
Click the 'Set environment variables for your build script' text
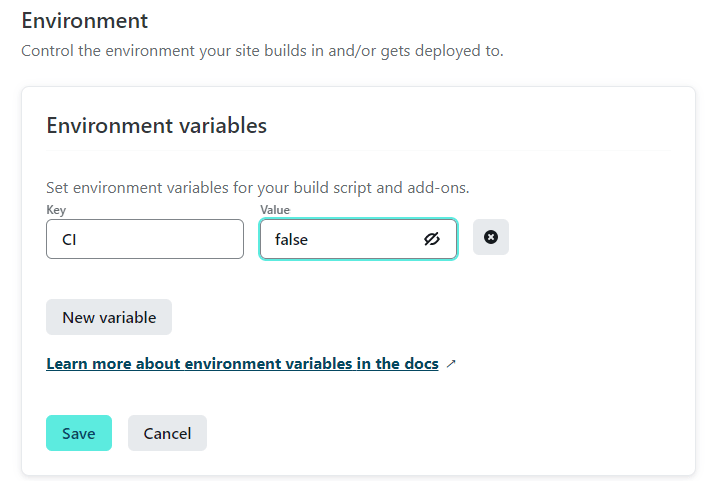[258, 188]
